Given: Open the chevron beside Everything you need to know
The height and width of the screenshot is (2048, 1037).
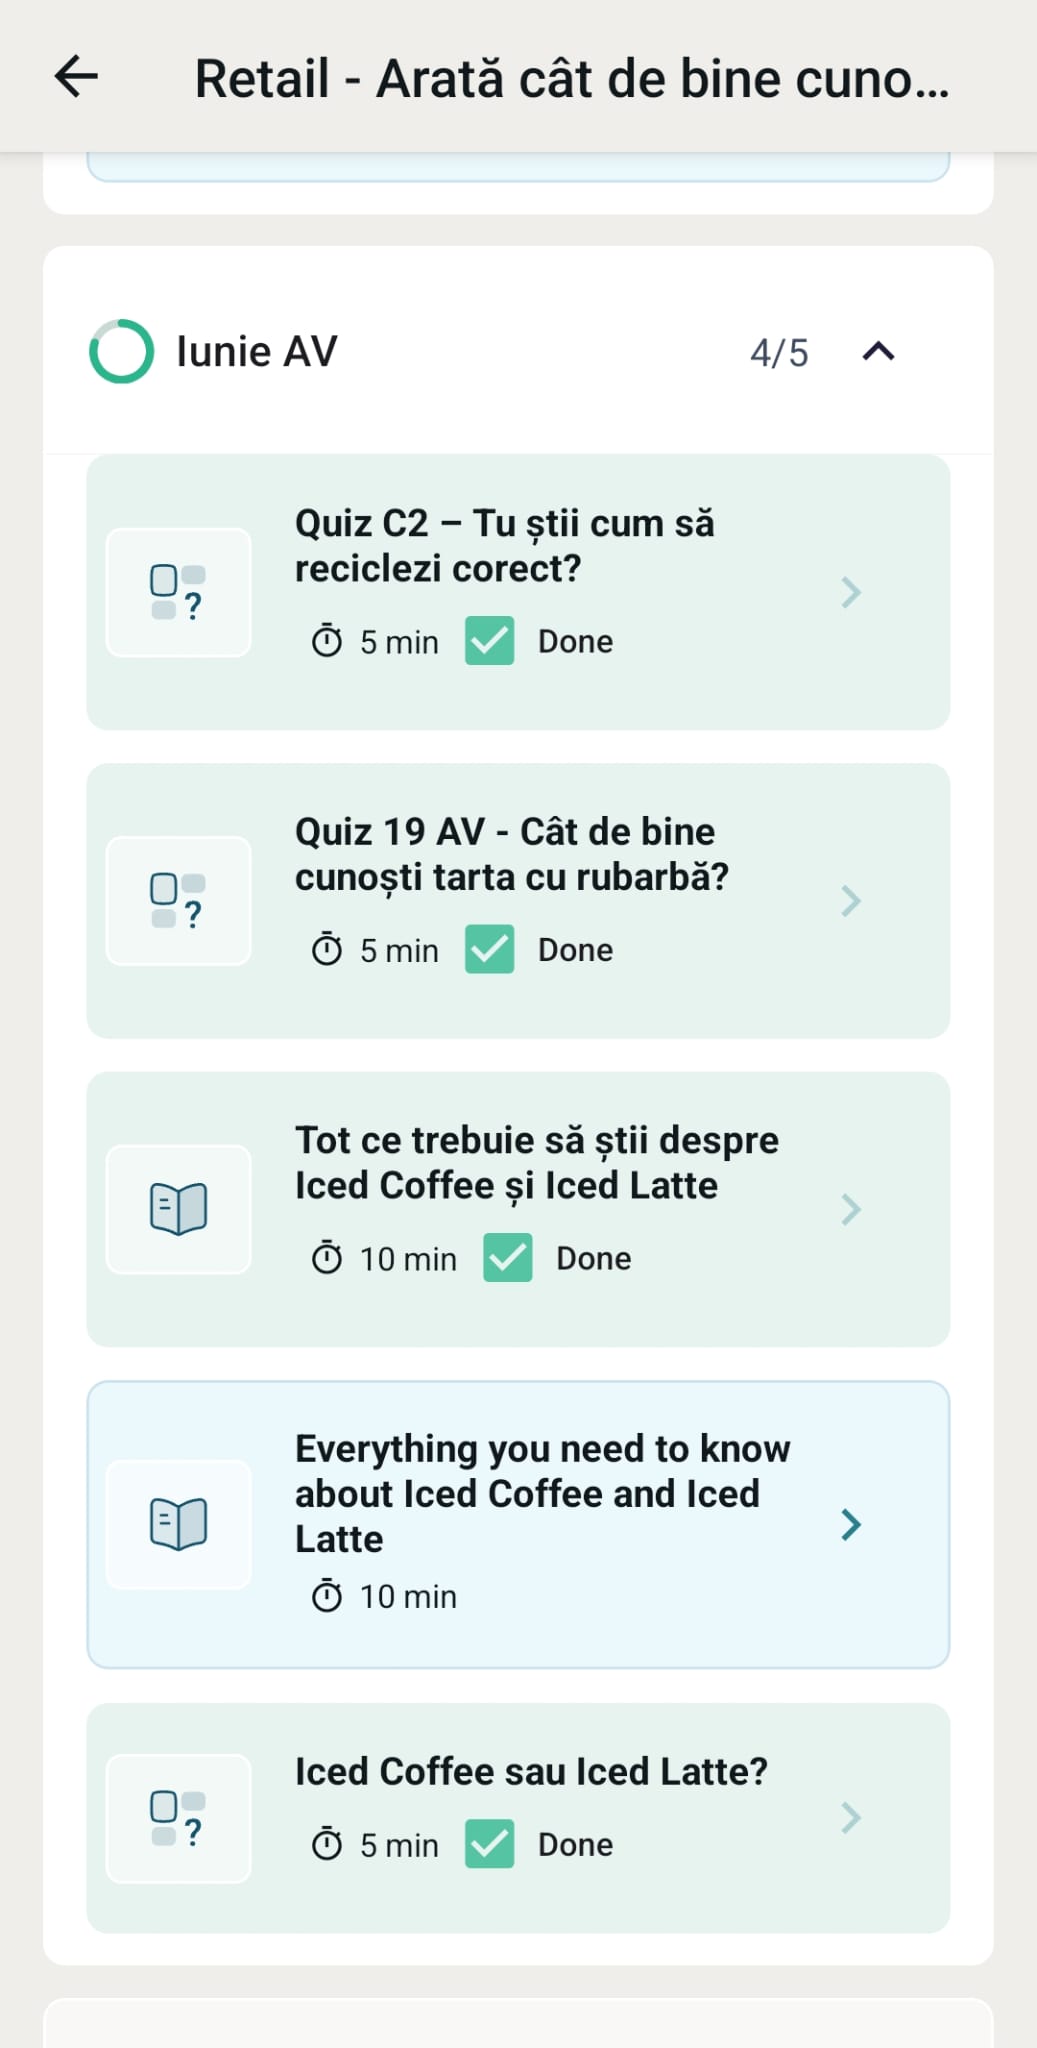Looking at the screenshot, I should (x=851, y=1524).
